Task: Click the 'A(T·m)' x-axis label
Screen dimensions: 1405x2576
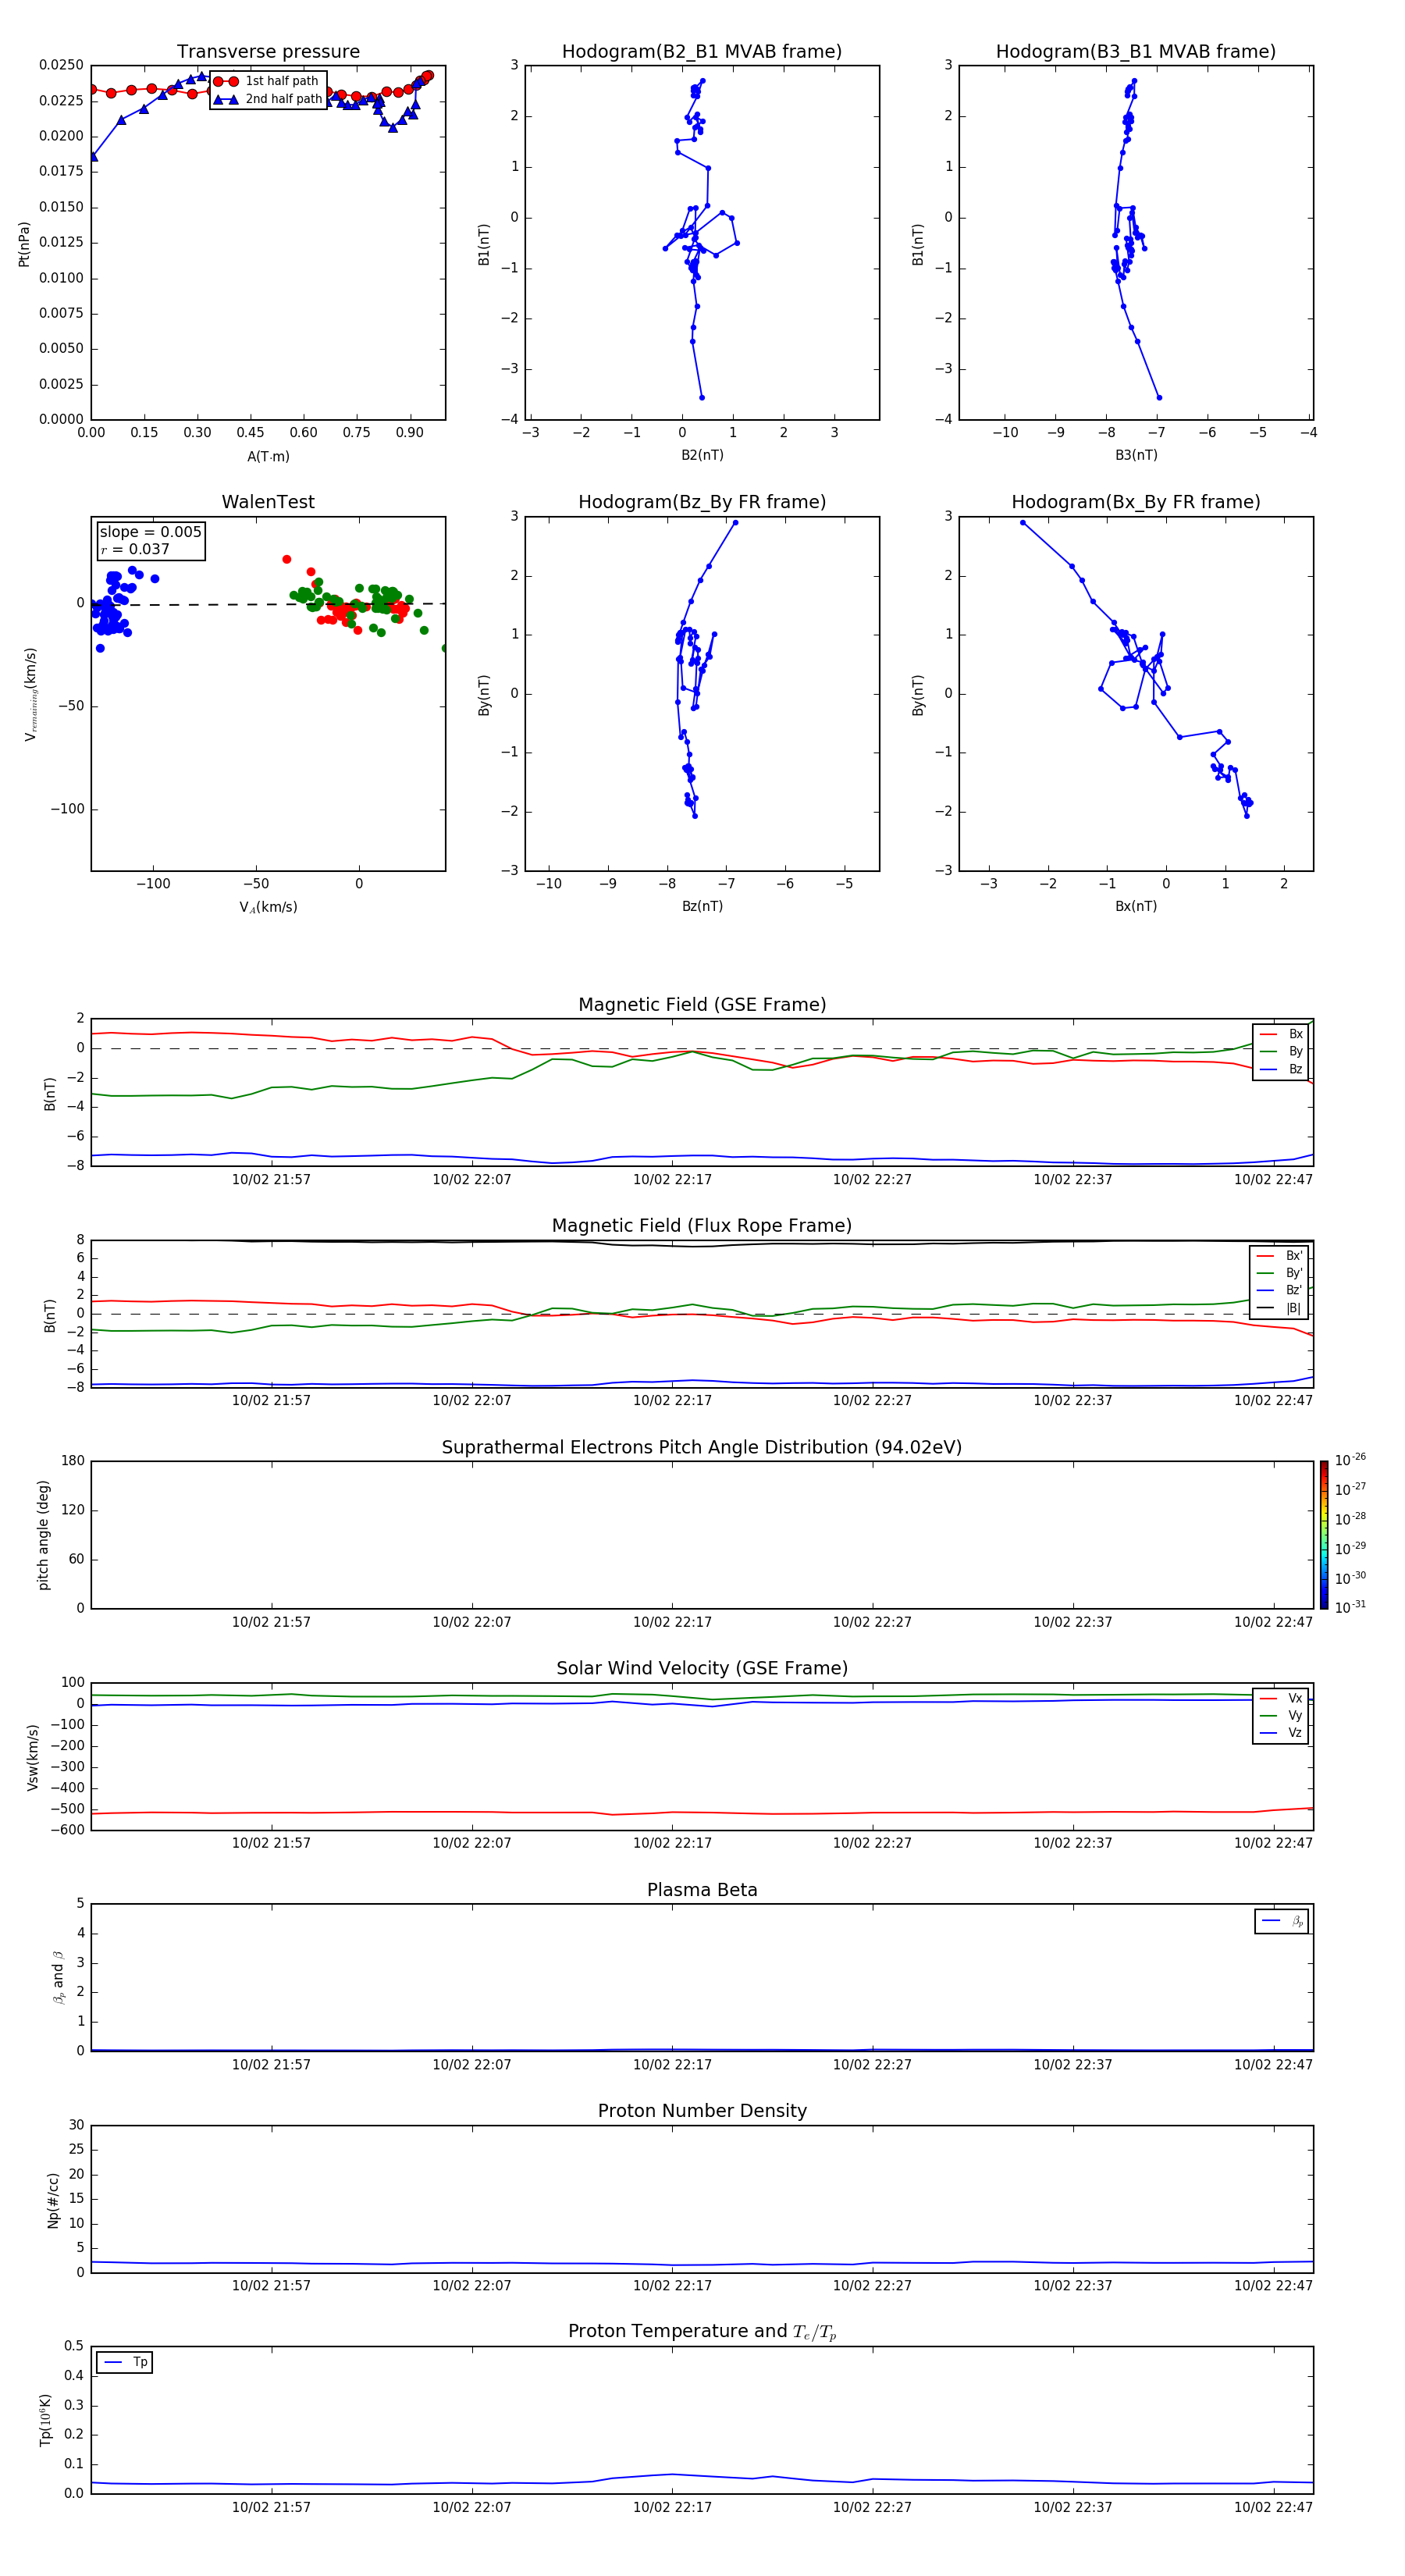Action: 268,457
